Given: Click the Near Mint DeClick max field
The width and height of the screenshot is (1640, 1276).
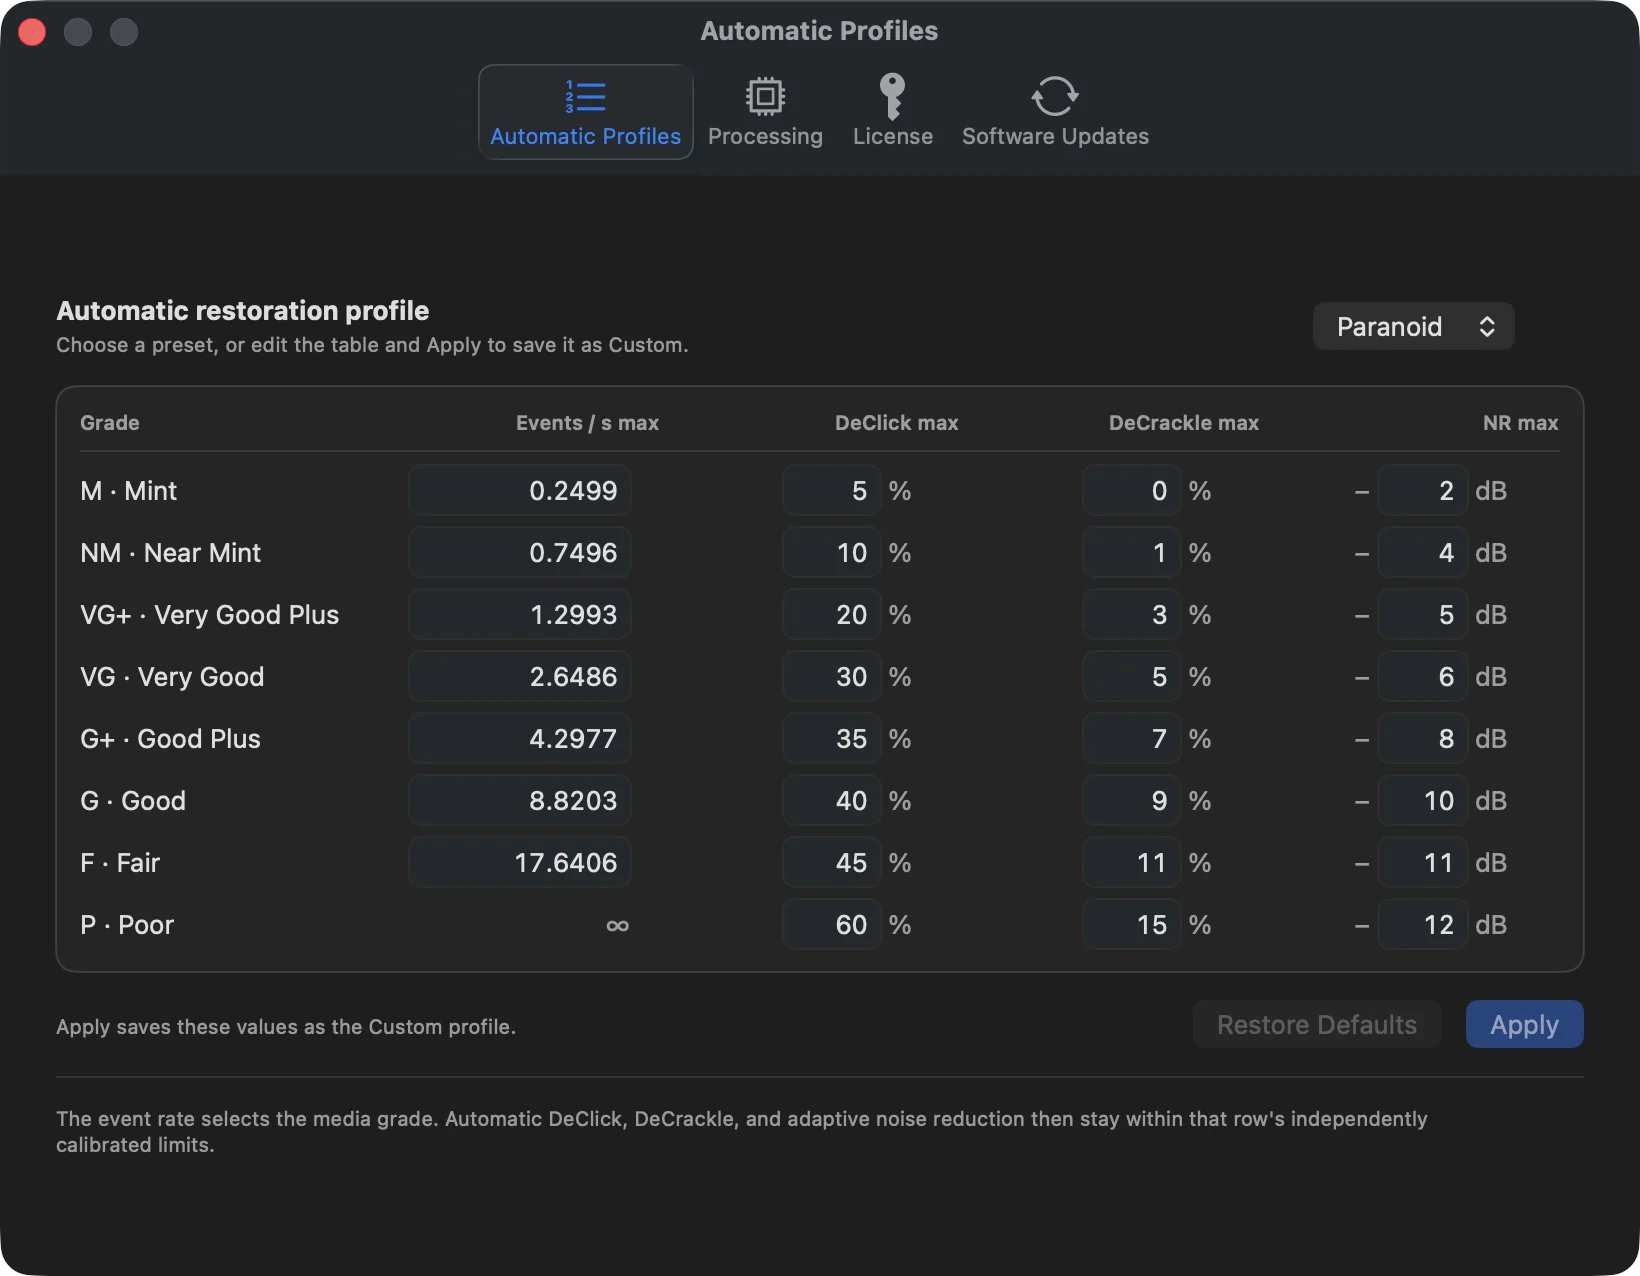Looking at the screenshot, I should pyautogui.click(x=831, y=552).
